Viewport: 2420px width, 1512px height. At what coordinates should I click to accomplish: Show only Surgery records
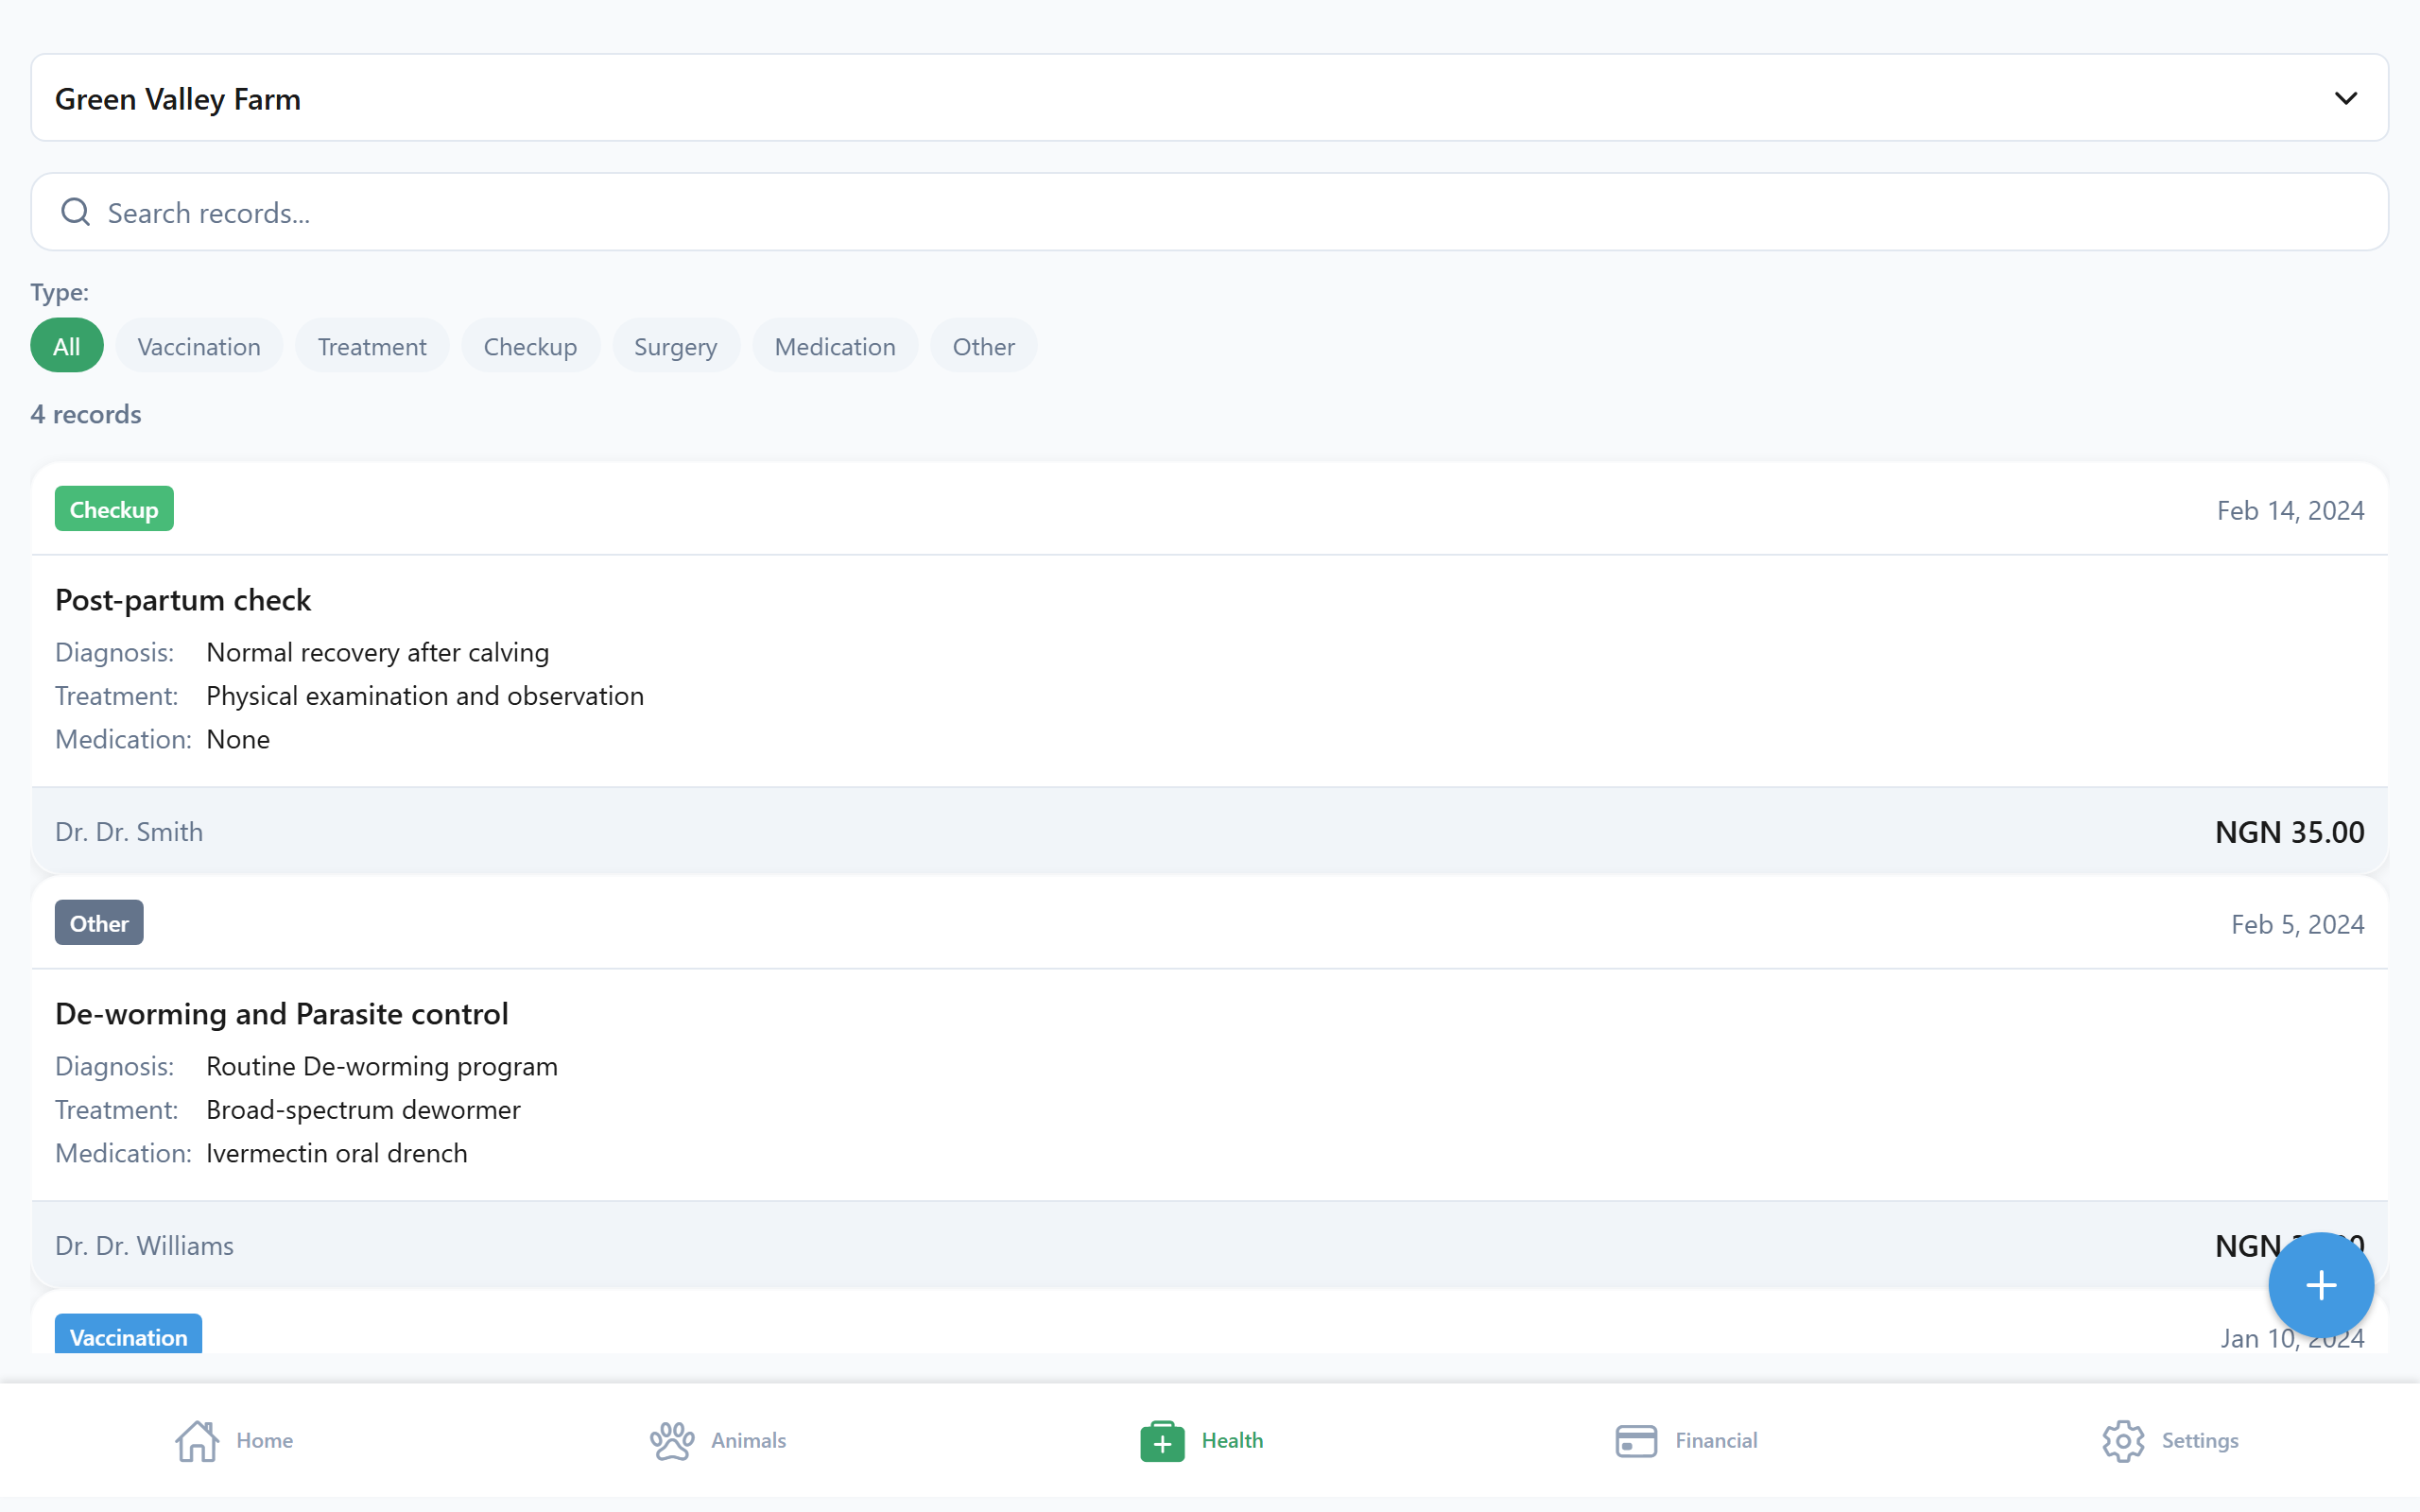676,346
